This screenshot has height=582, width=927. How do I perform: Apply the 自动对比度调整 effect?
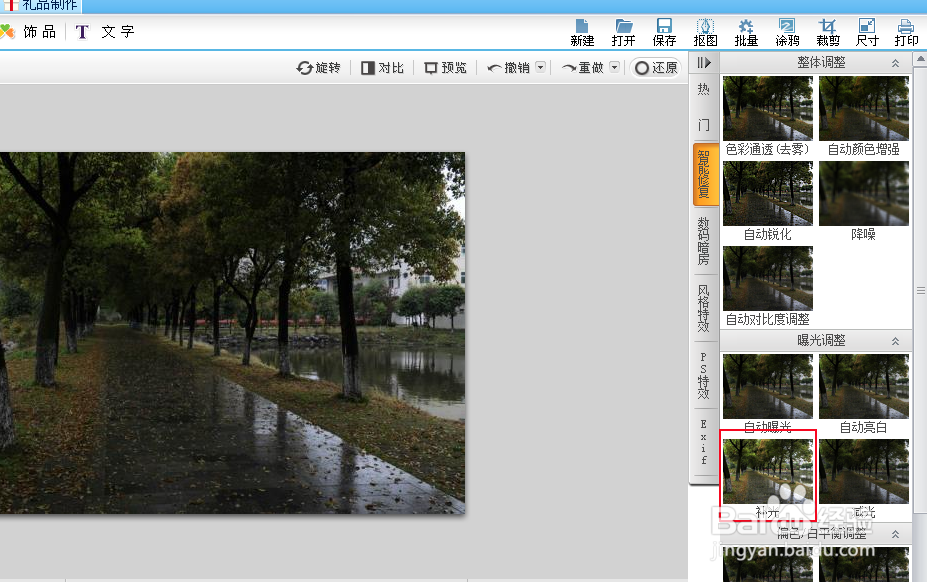pyautogui.click(x=768, y=286)
